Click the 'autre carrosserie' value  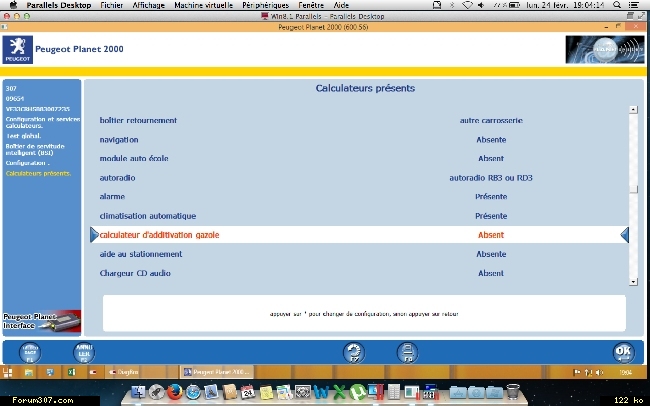click(491, 120)
